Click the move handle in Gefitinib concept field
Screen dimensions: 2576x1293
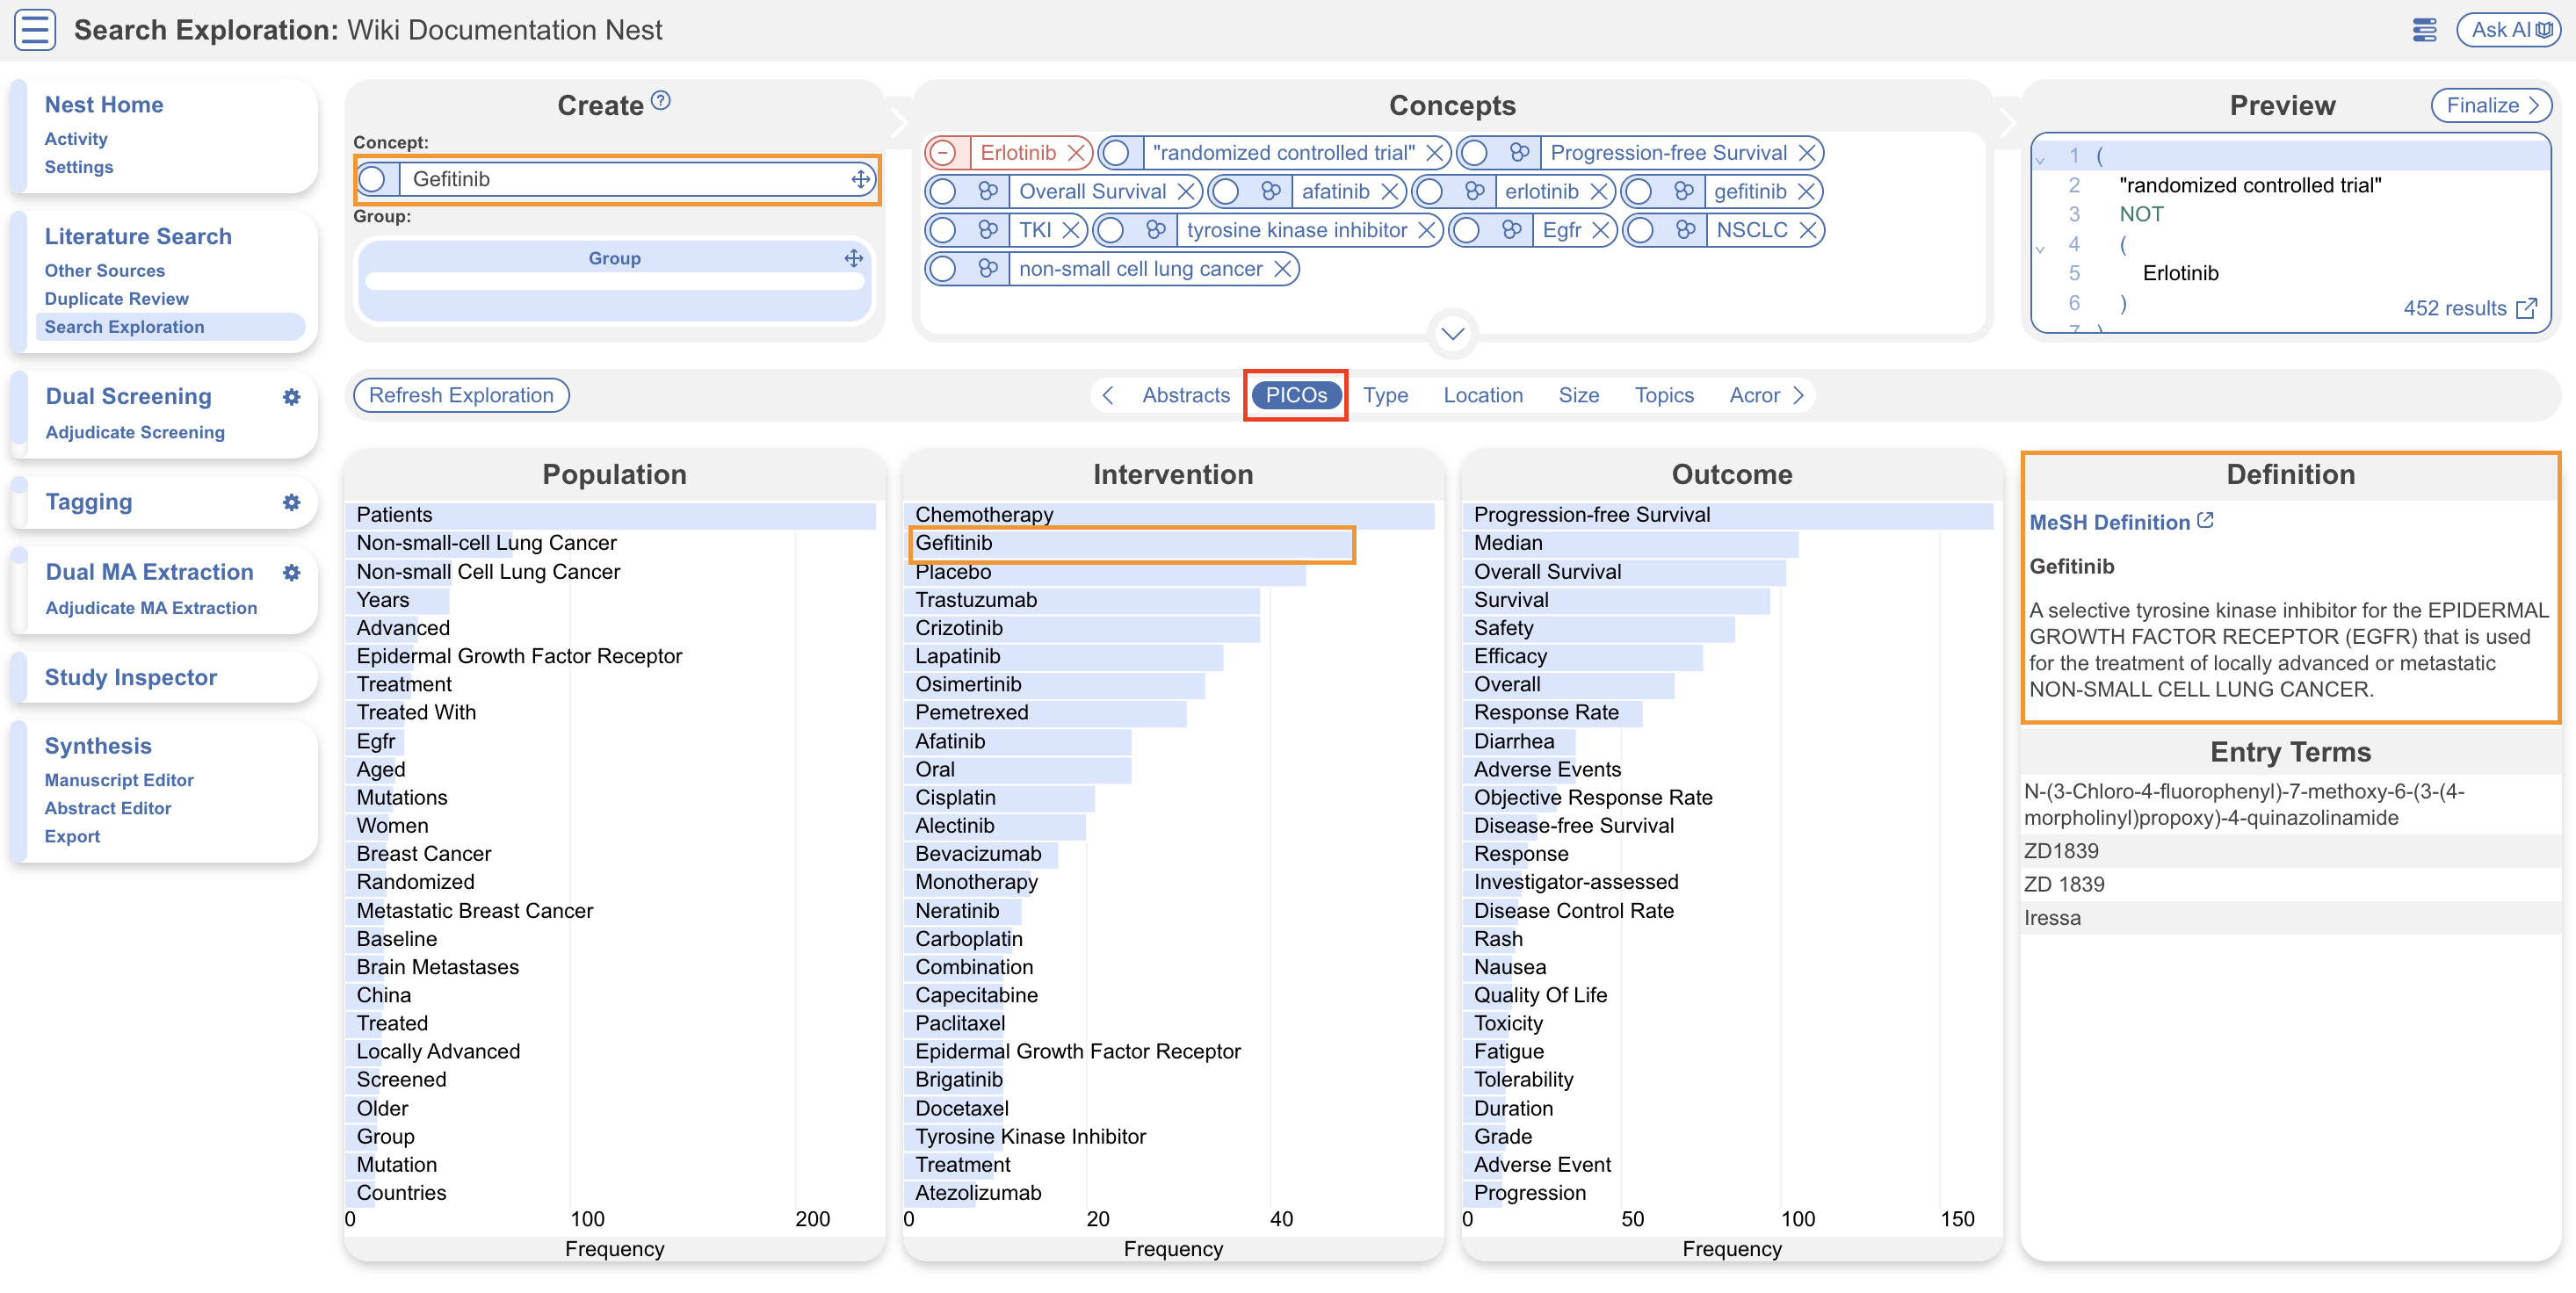tap(859, 180)
